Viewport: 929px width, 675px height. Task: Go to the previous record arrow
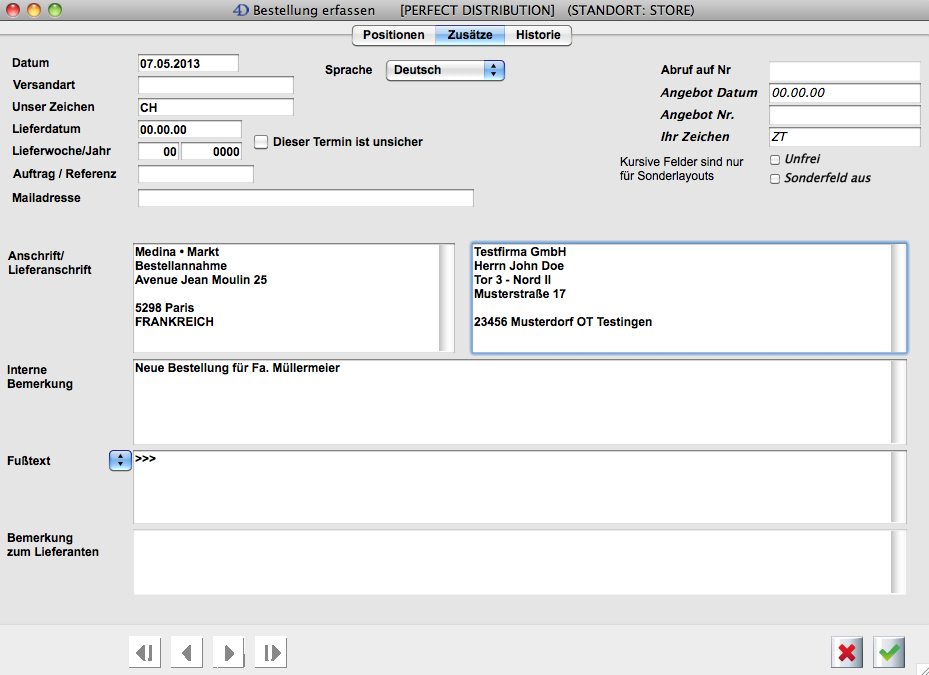tap(186, 653)
